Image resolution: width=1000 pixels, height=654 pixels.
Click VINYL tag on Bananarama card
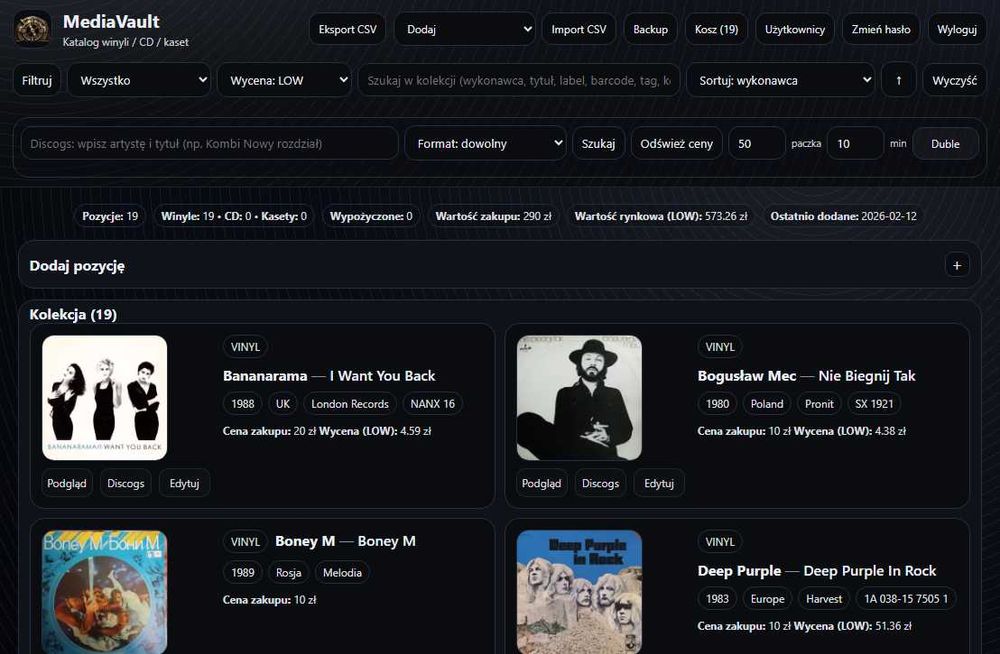point(246,346)
